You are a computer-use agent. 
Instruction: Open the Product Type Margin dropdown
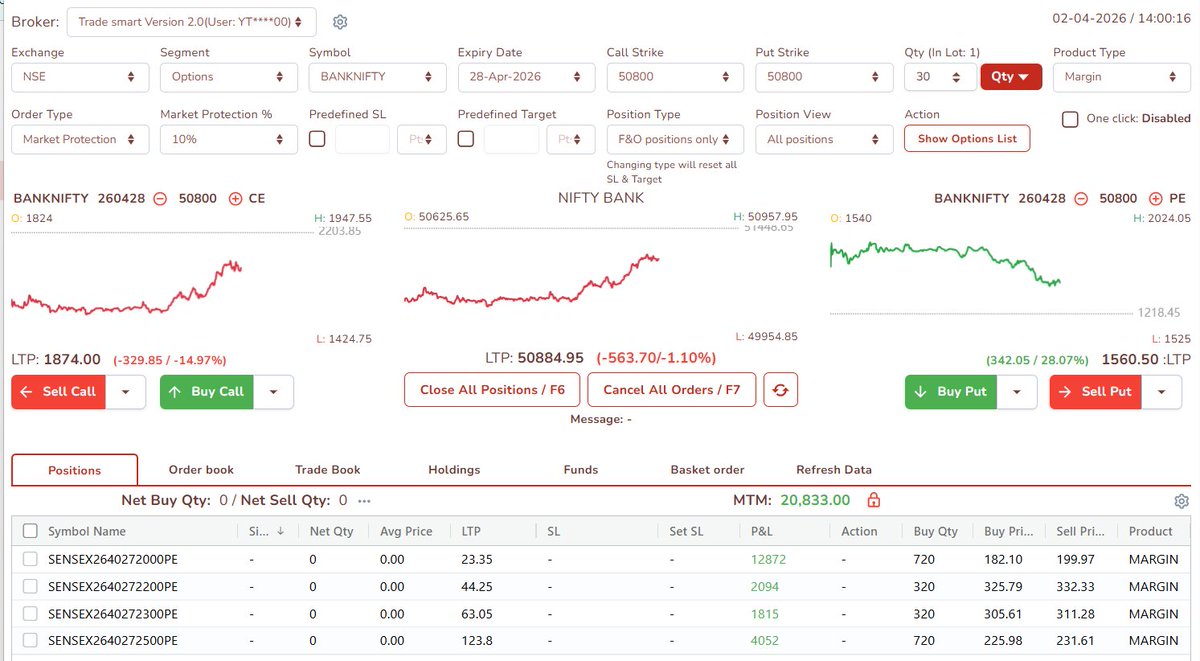[x=1121, y=77]
